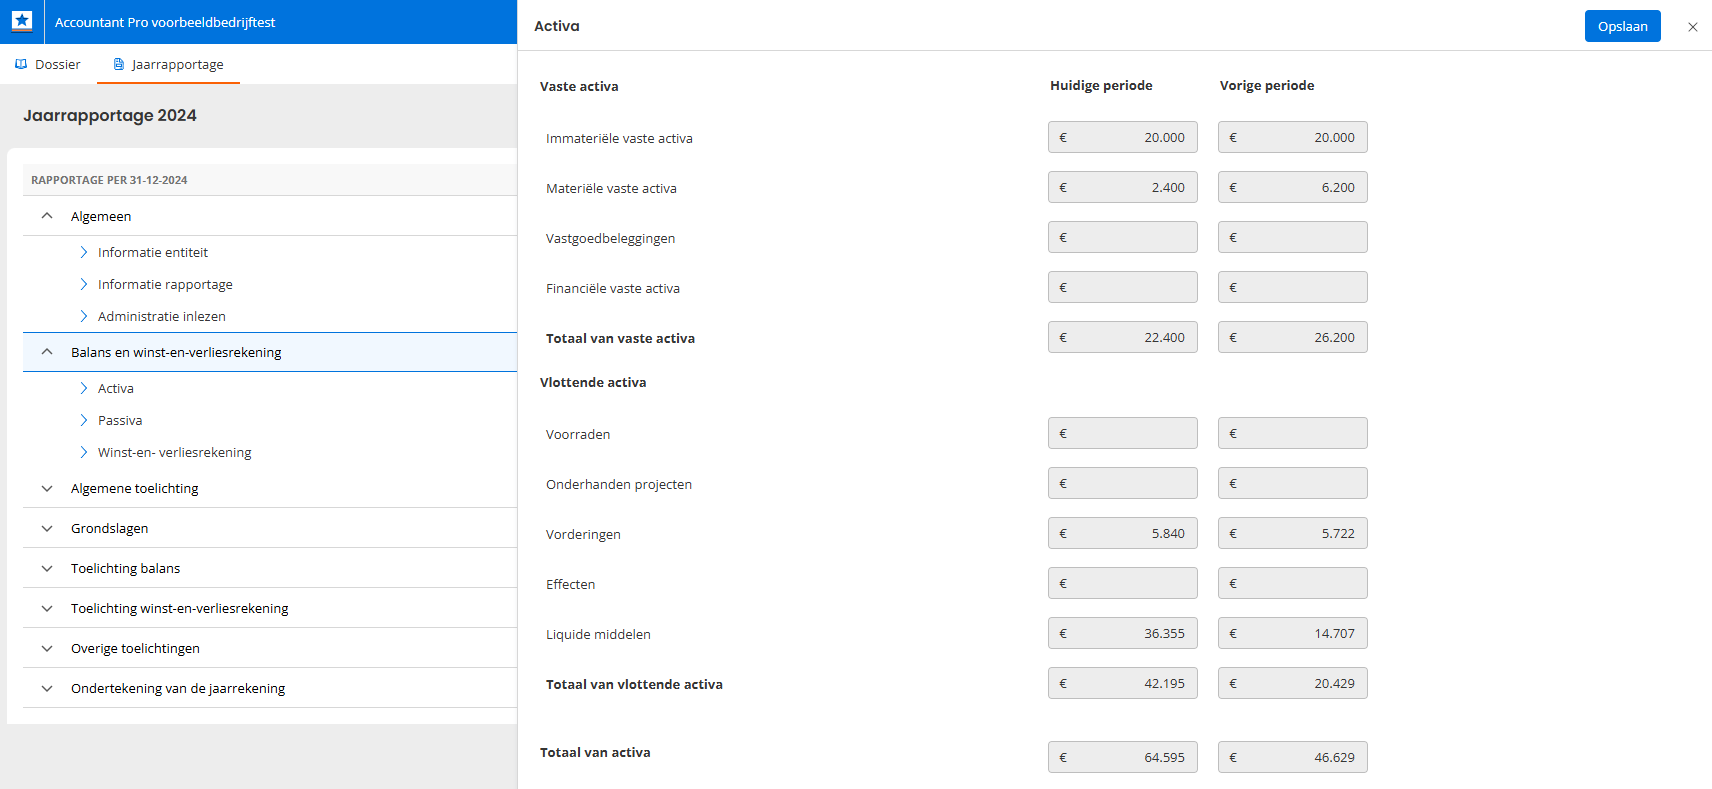
Task: Click Totaal van vaste activa field 26.200
Action: (1293, 337)
